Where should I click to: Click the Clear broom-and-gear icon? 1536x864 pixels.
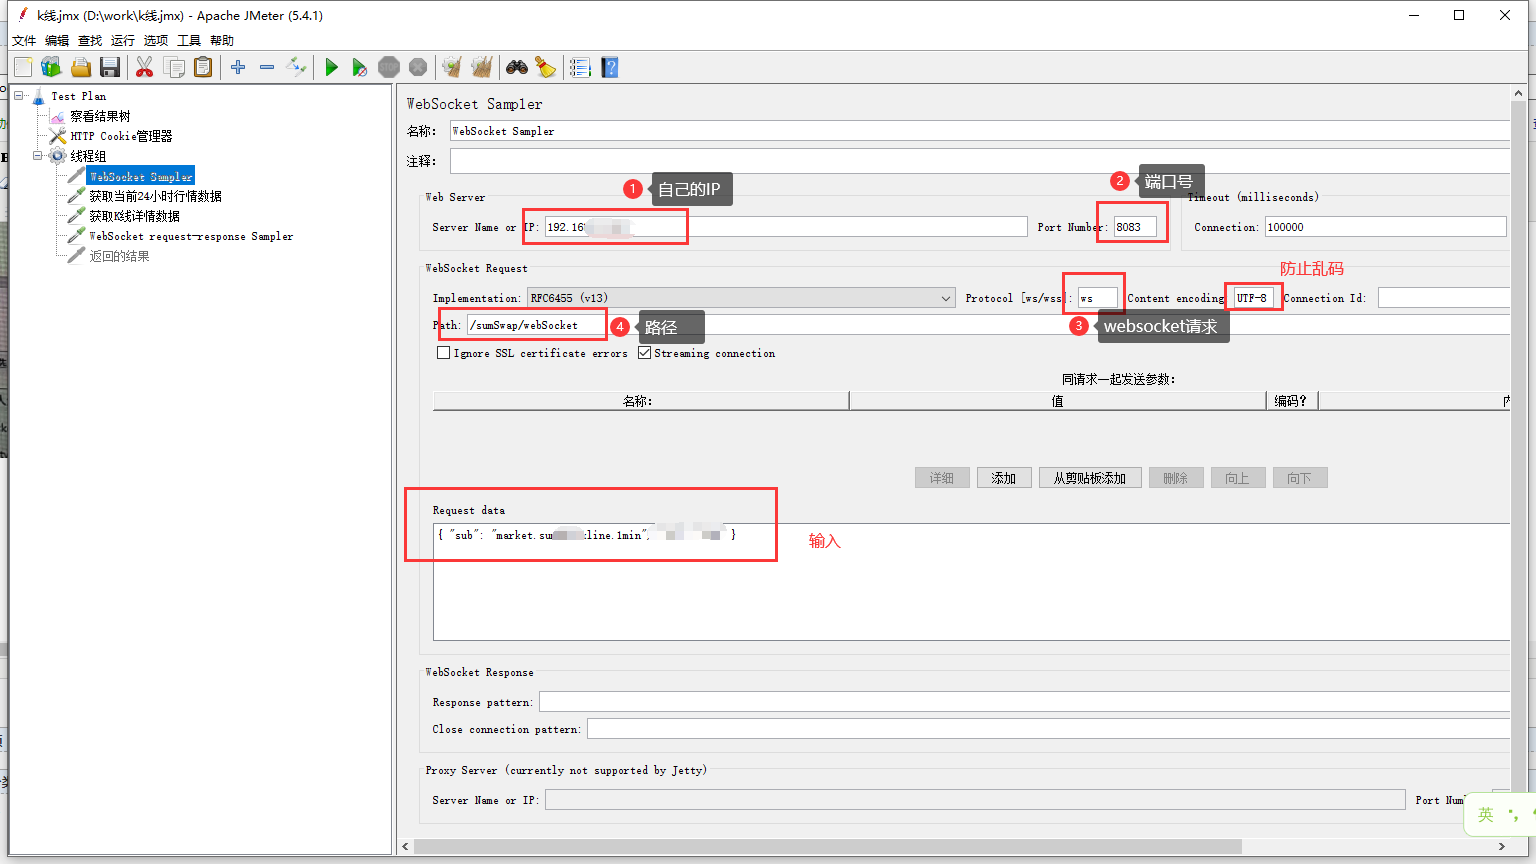[x=453, y=67]
